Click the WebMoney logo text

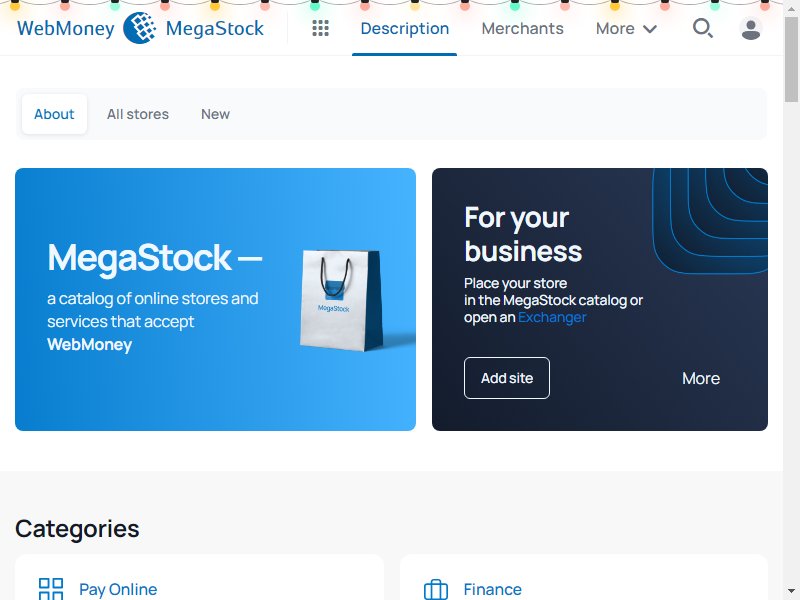coord(66,28)
